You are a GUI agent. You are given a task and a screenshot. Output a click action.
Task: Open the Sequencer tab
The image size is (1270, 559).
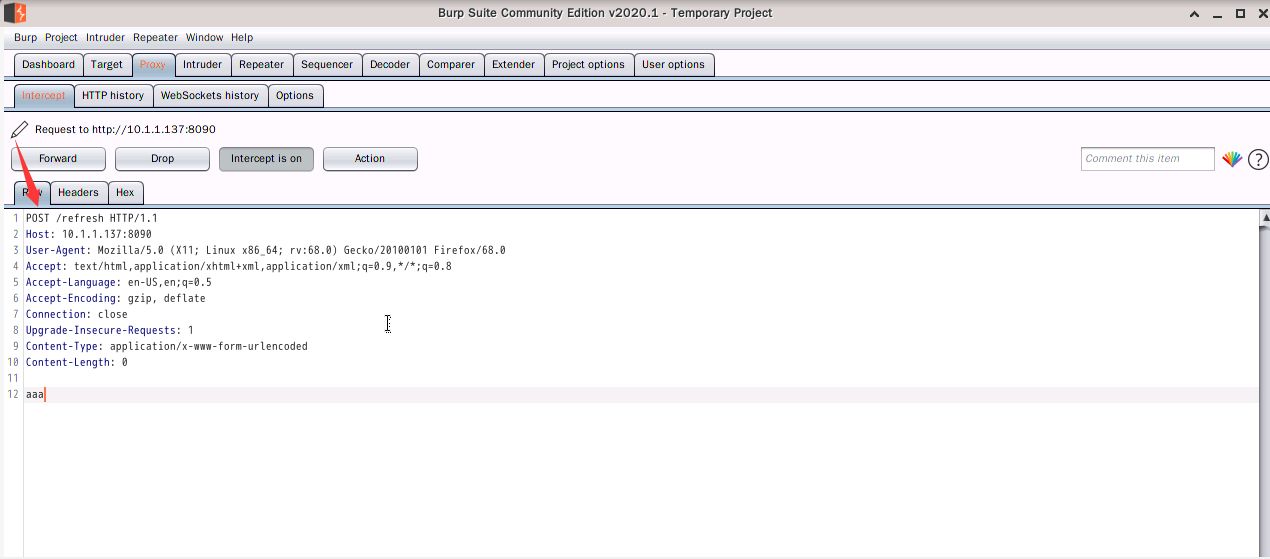(327, 65)
